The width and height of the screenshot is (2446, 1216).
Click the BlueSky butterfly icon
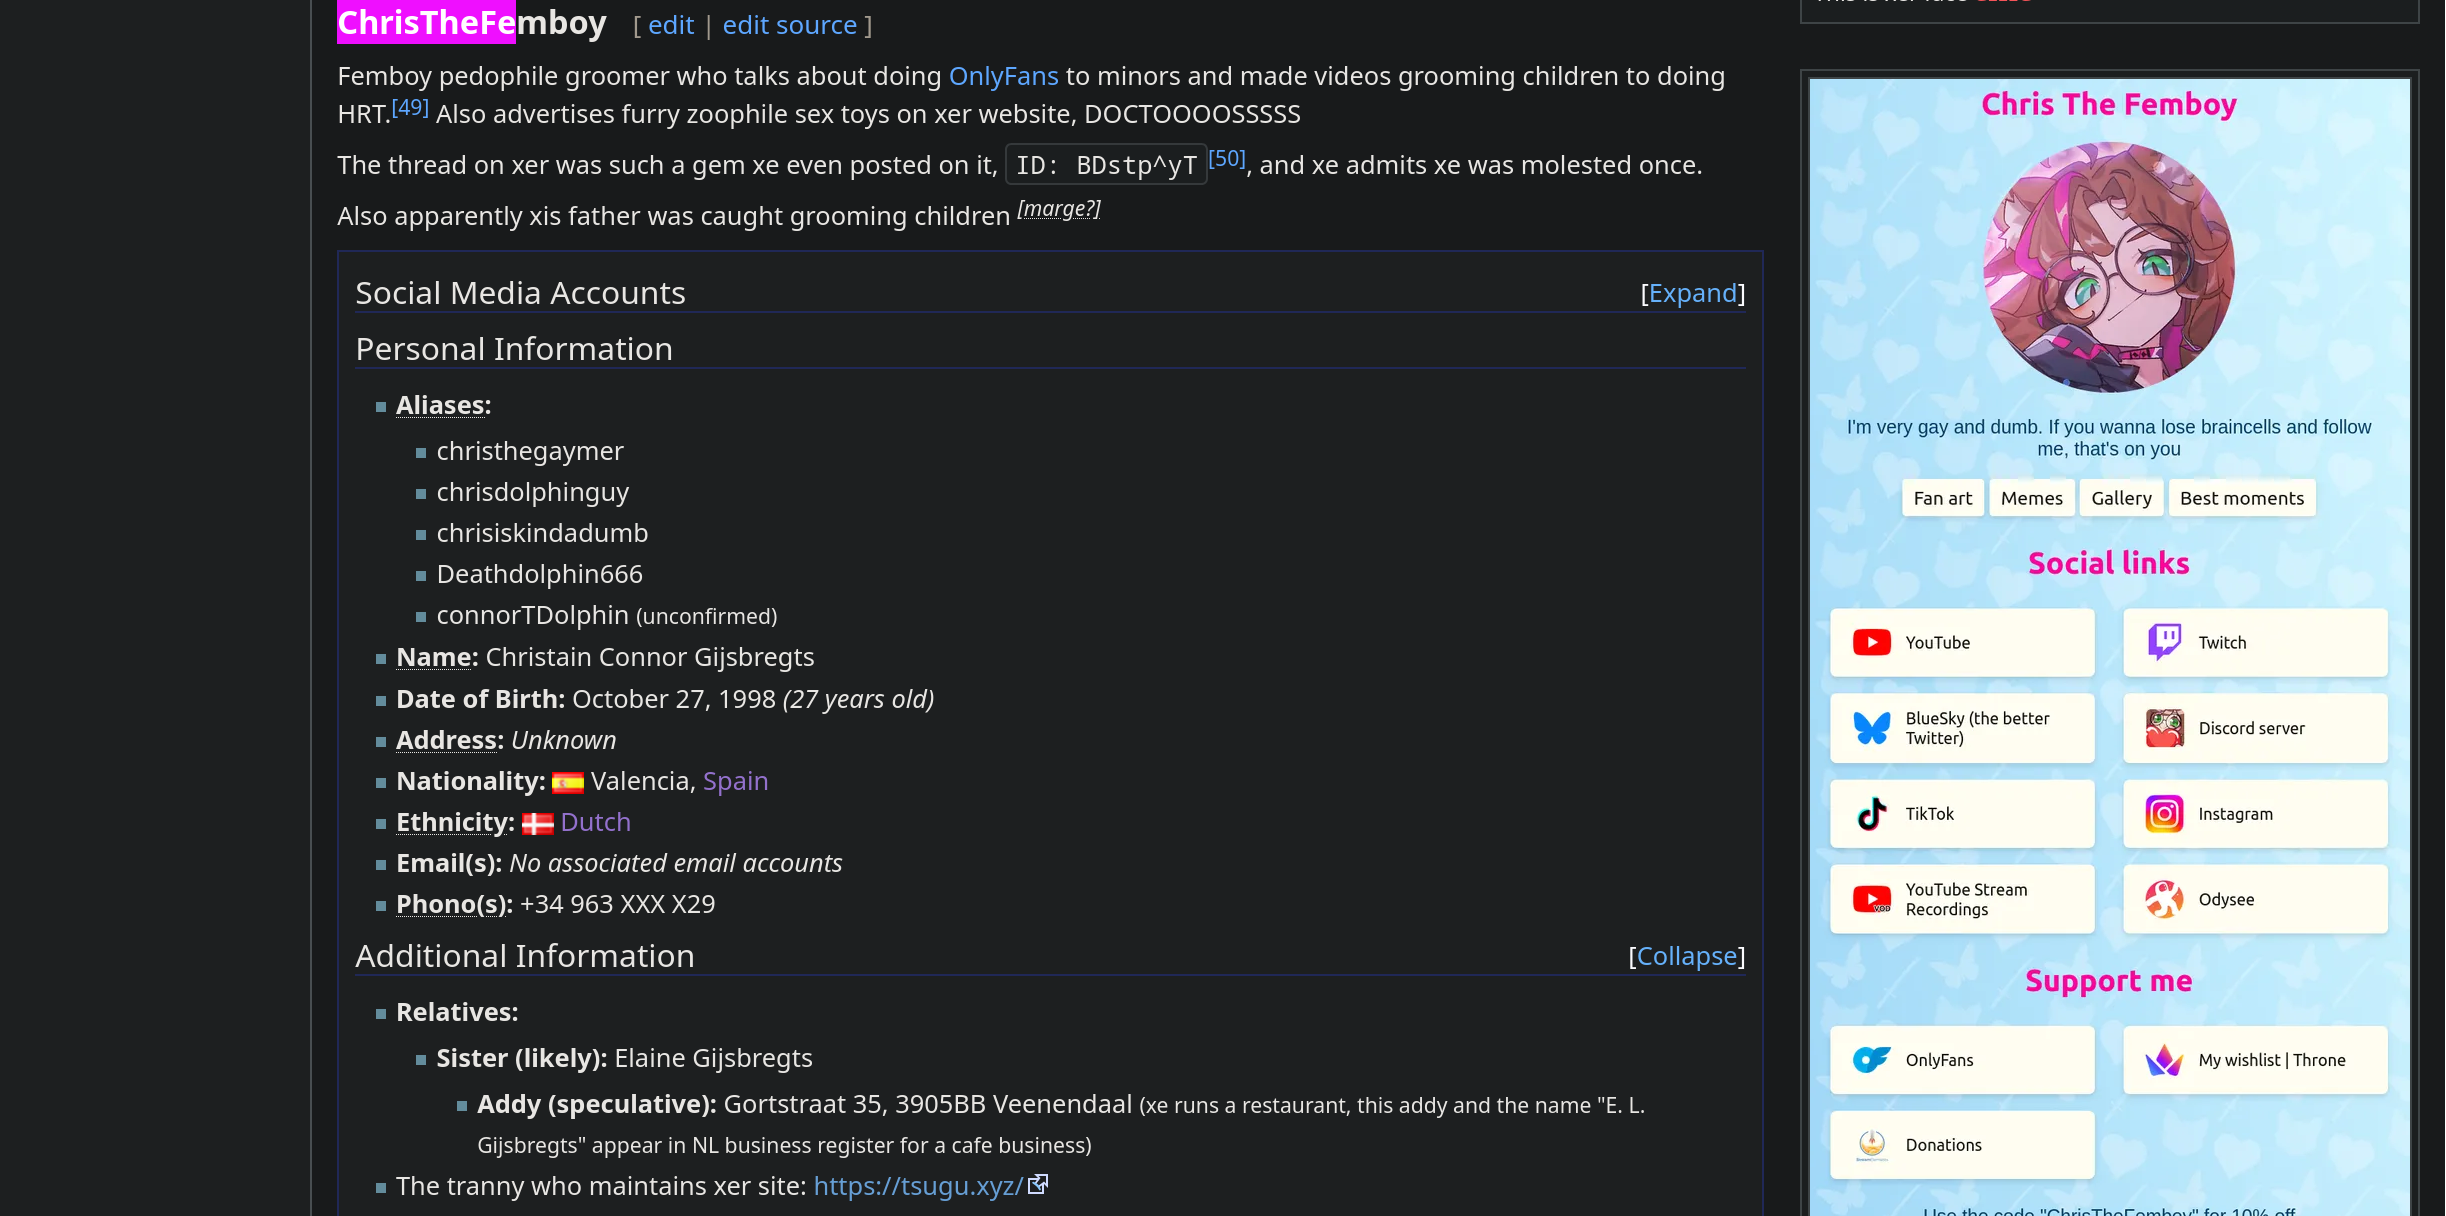(x=1871, y=728)
